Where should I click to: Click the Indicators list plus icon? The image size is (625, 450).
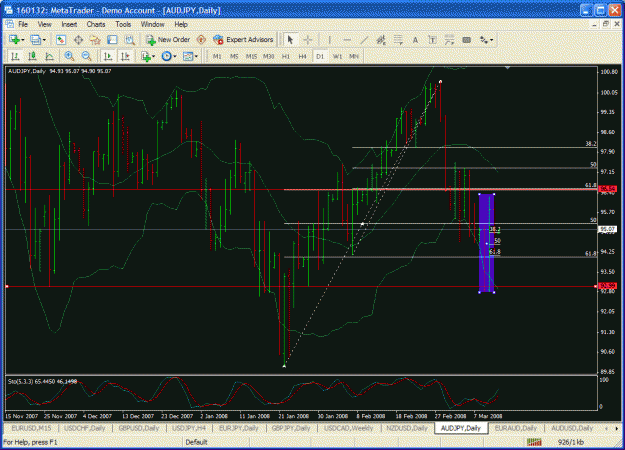coord(145,56)
